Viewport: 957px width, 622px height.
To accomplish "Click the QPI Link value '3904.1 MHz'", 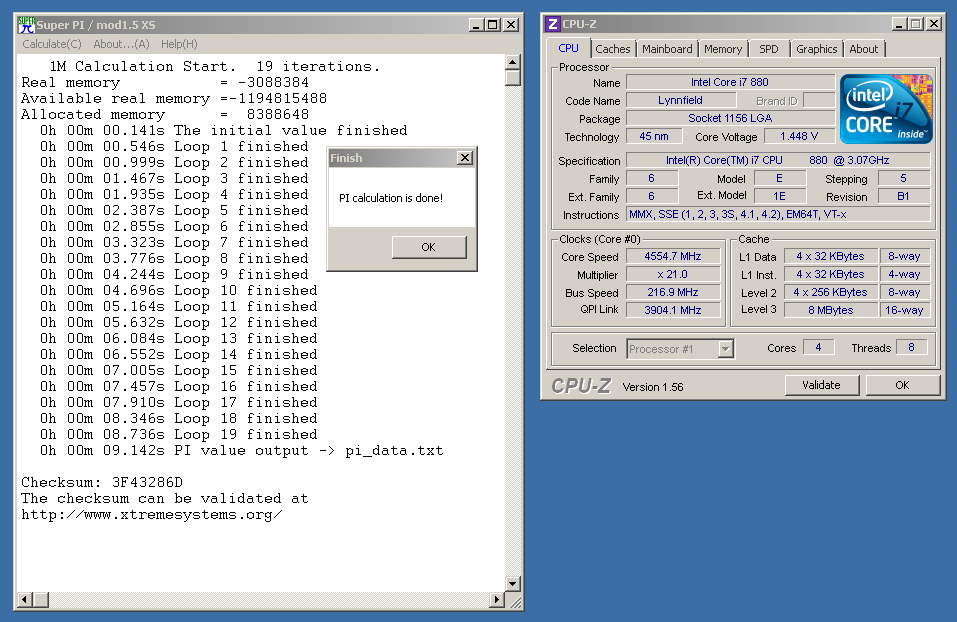I will click(x=673, y=310).
